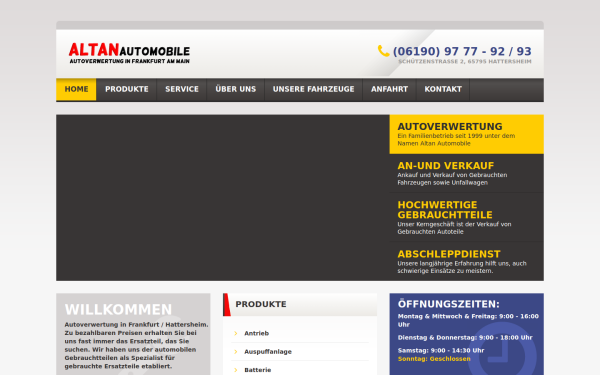600x375 pixels.
Task: Click the WILLKOMMEN heading
Action: click(x=118, y=309)
